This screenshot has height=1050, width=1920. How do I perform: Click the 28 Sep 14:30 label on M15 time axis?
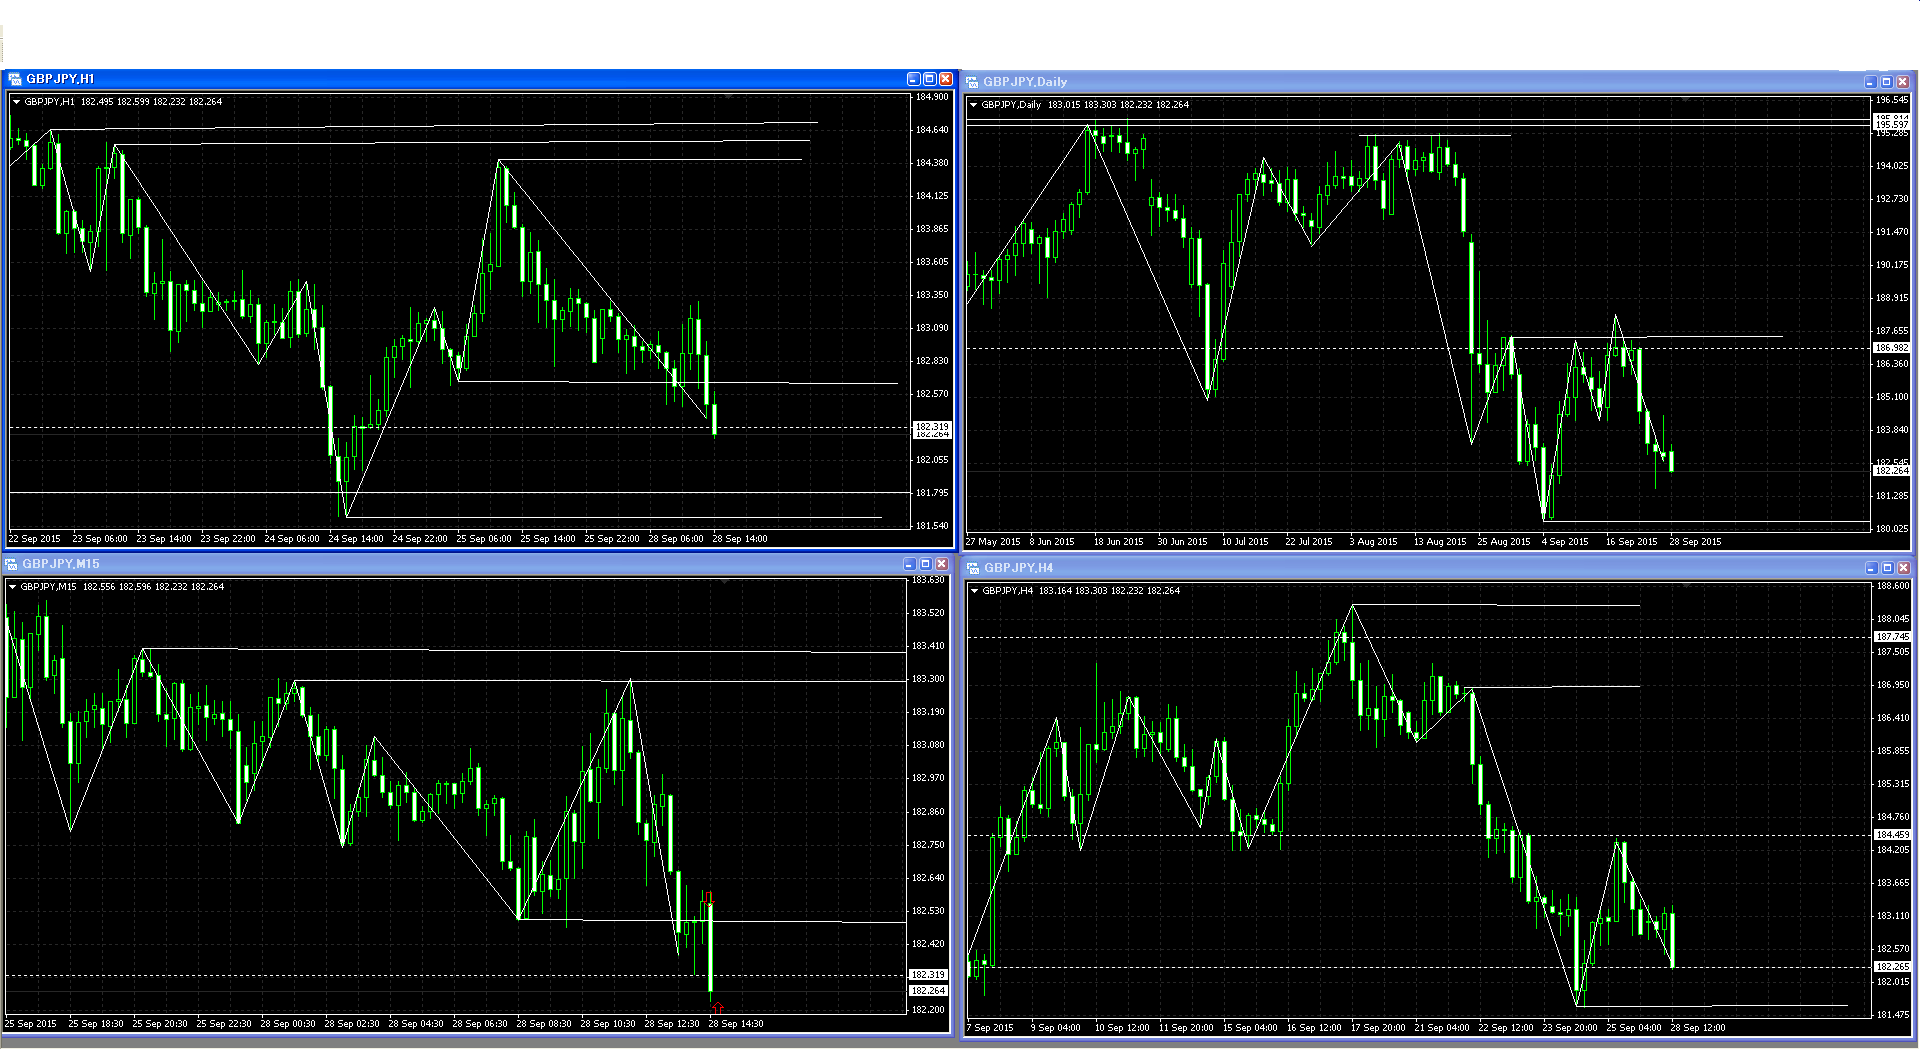pos(736,1024)
